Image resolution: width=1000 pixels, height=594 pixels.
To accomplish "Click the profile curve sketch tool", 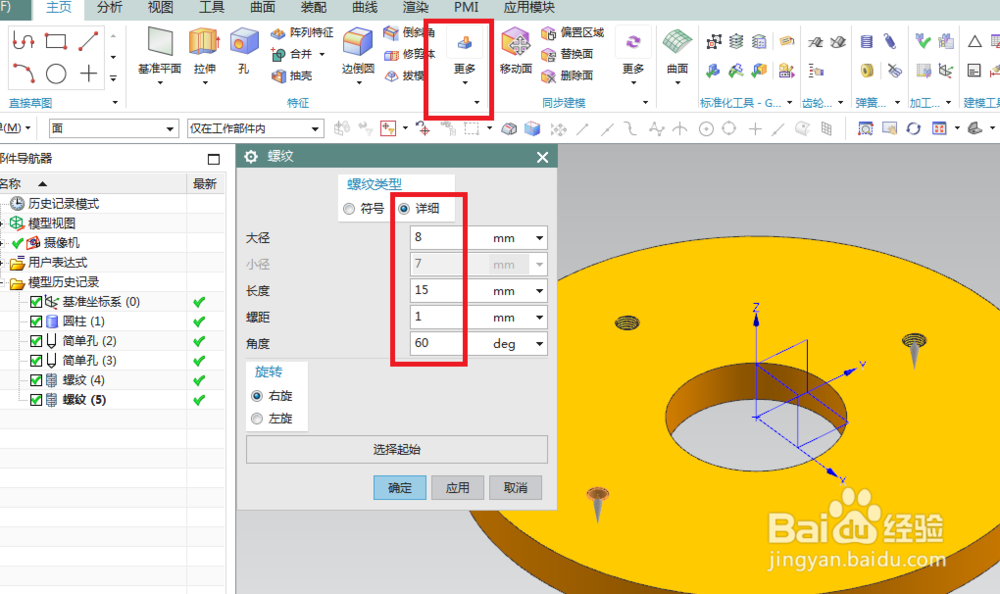I will coord(24,41).
